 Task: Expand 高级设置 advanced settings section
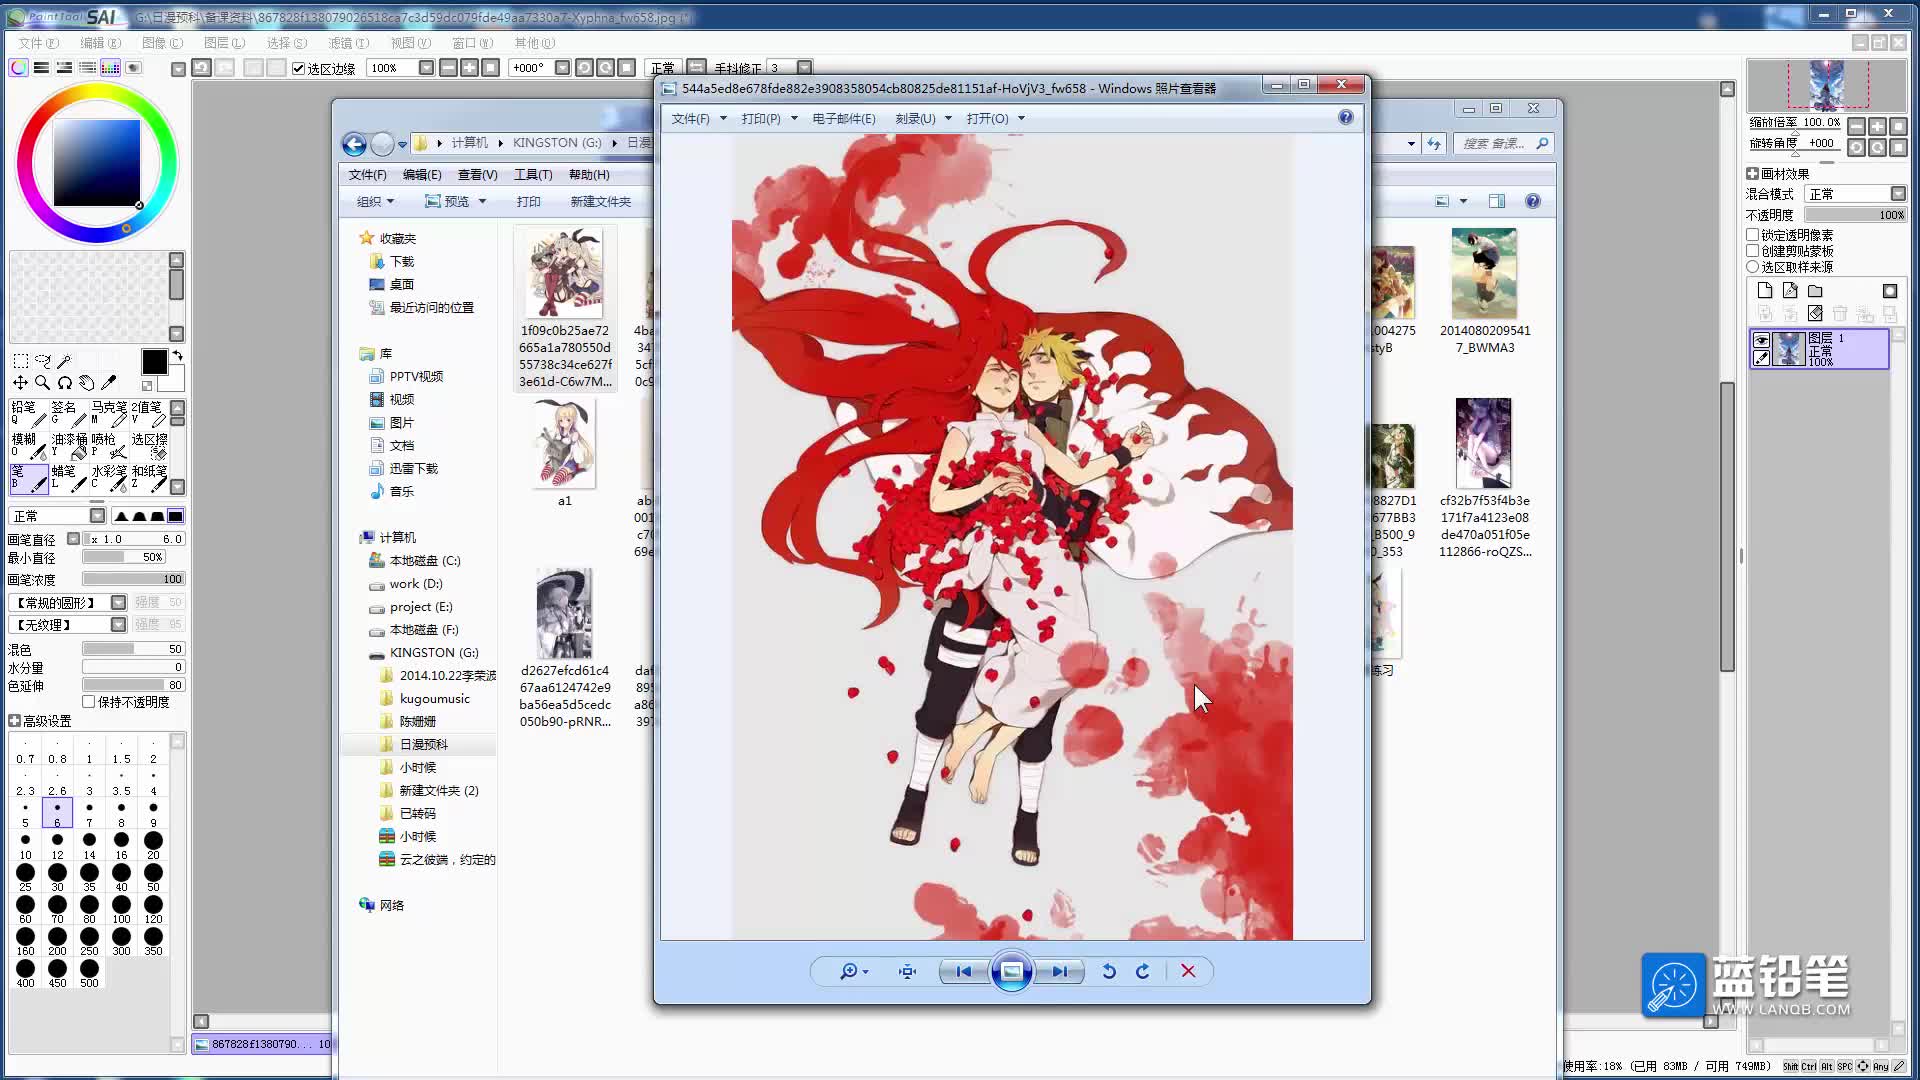(15, 721)
